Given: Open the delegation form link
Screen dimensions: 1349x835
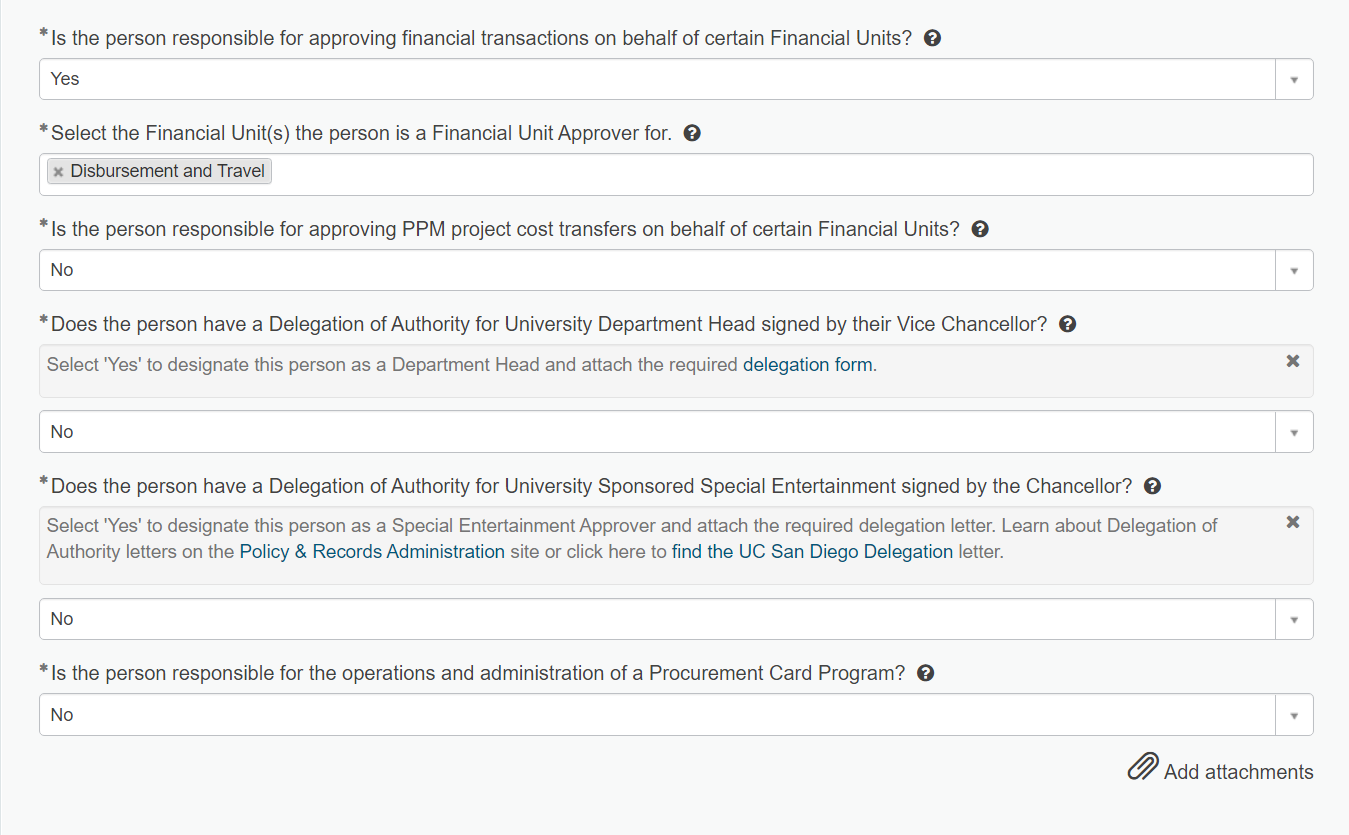Looking at the screenshot, I should click(x=808, y=365).
